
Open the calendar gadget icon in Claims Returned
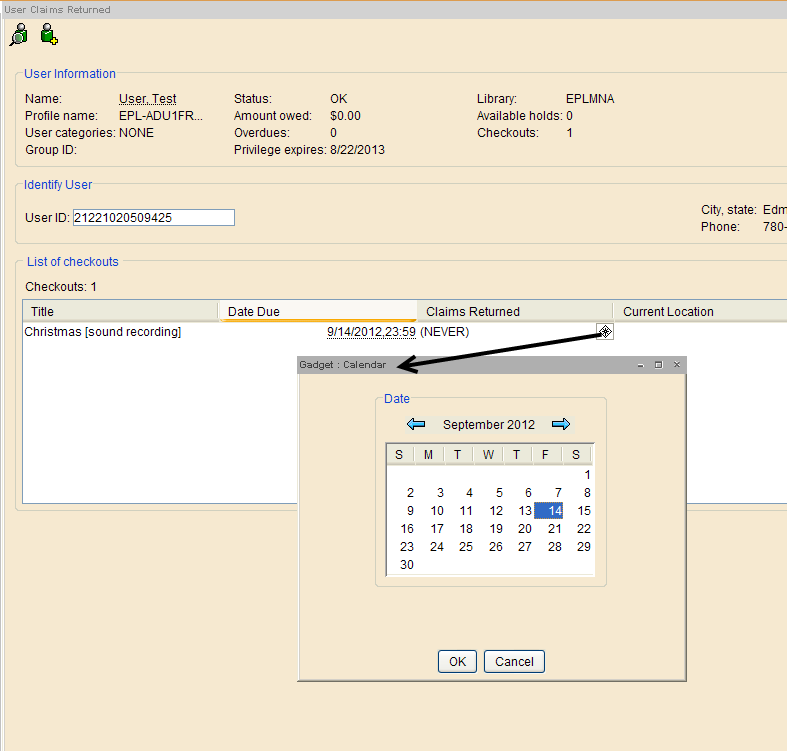(x=605, y=331)
